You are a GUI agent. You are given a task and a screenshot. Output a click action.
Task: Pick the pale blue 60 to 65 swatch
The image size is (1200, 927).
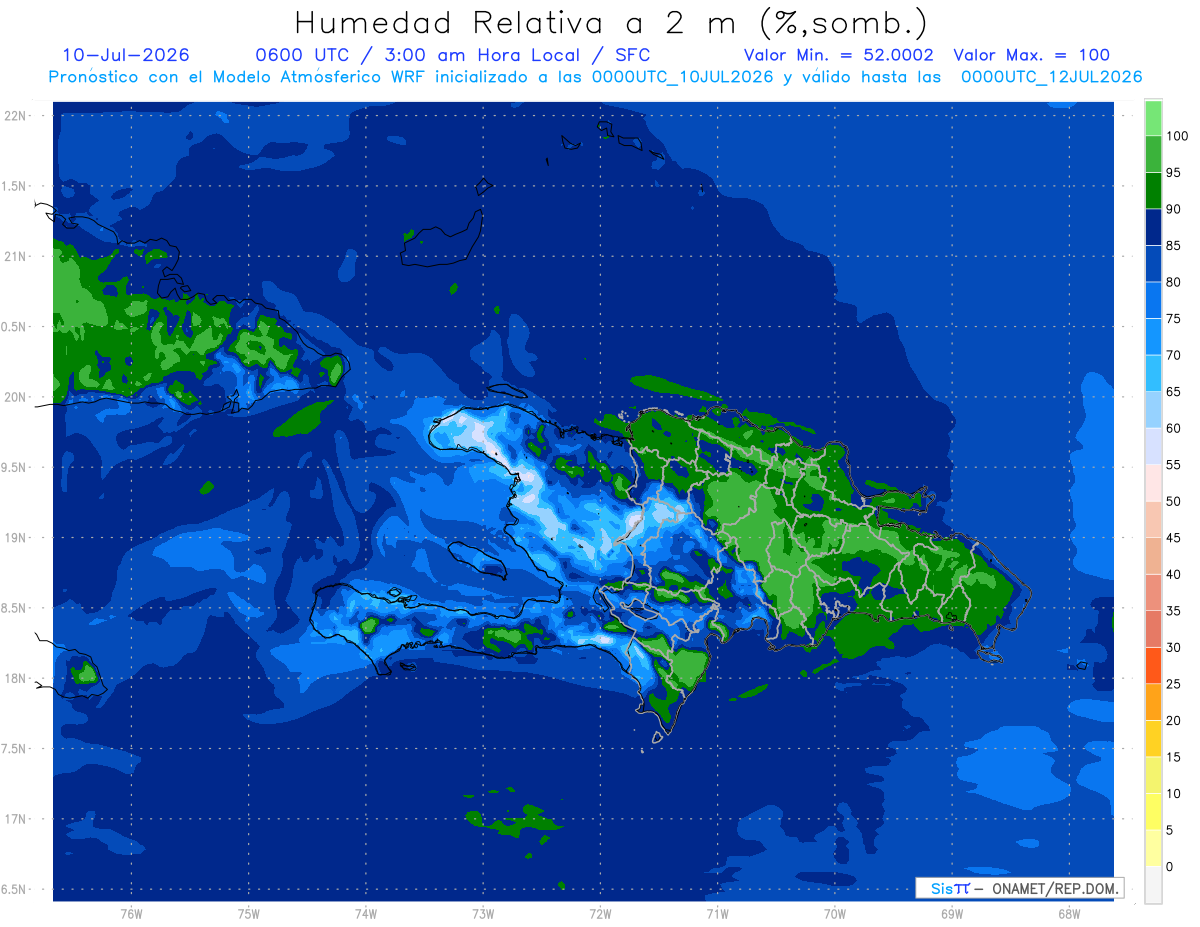pyautogui.click(x=1153, y=410)
